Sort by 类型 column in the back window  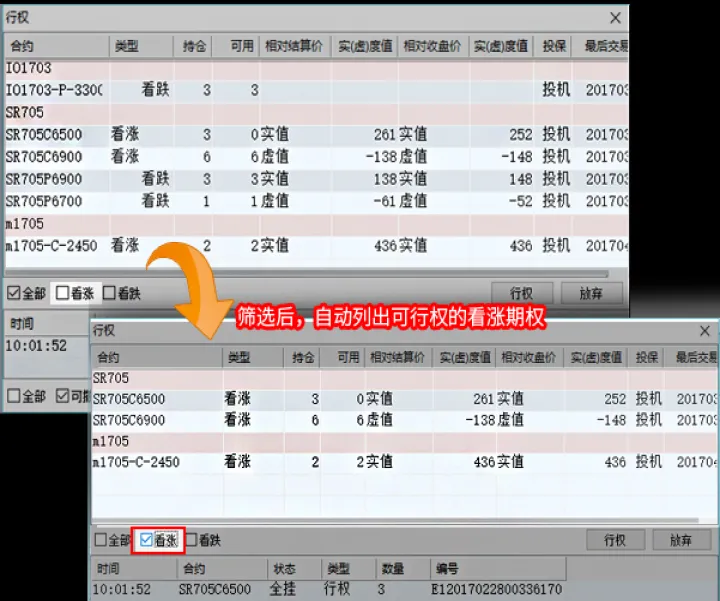pos(141,46)
